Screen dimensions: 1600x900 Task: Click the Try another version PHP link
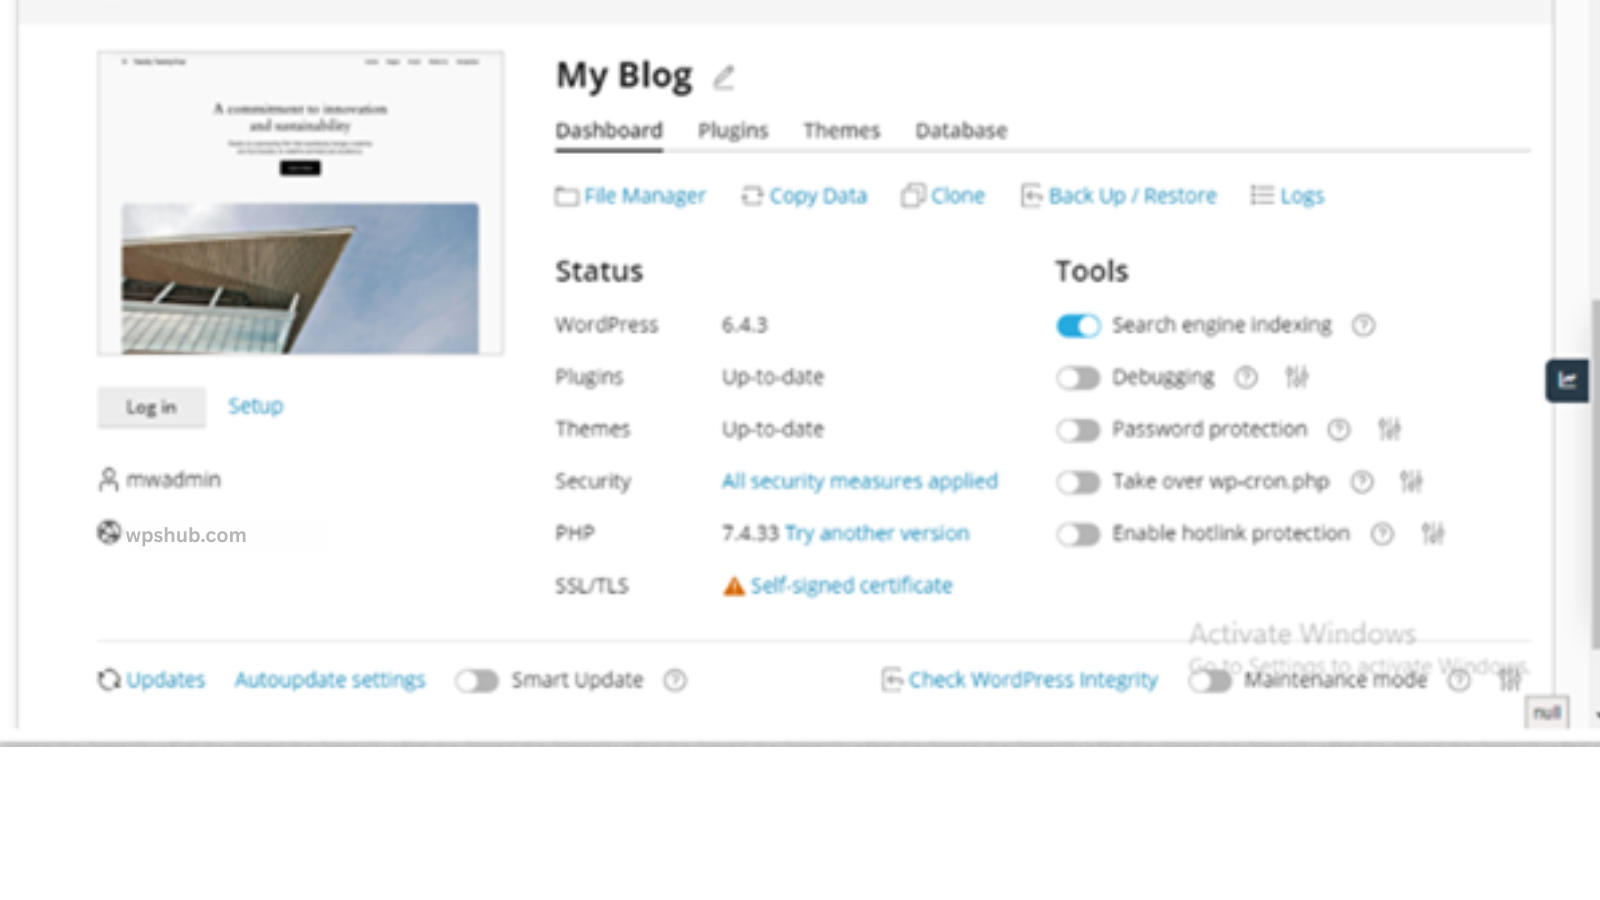(x=877, y=533)
